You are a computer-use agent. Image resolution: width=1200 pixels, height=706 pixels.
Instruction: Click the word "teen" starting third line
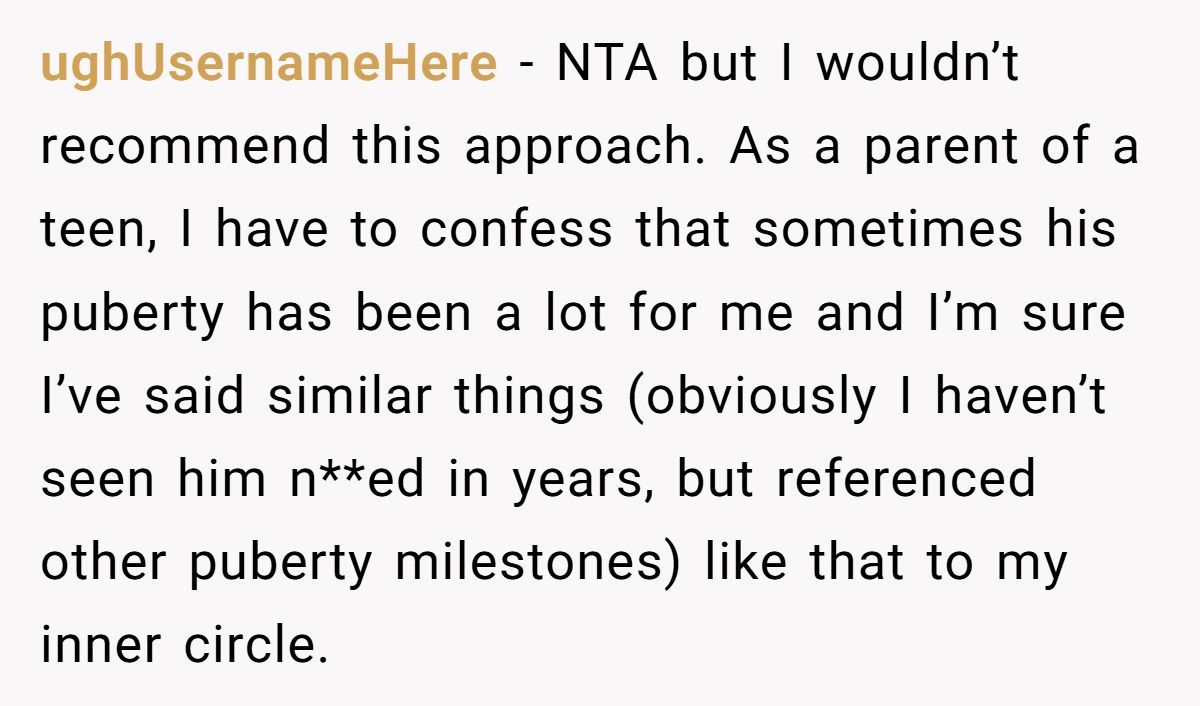coord(92,230)
